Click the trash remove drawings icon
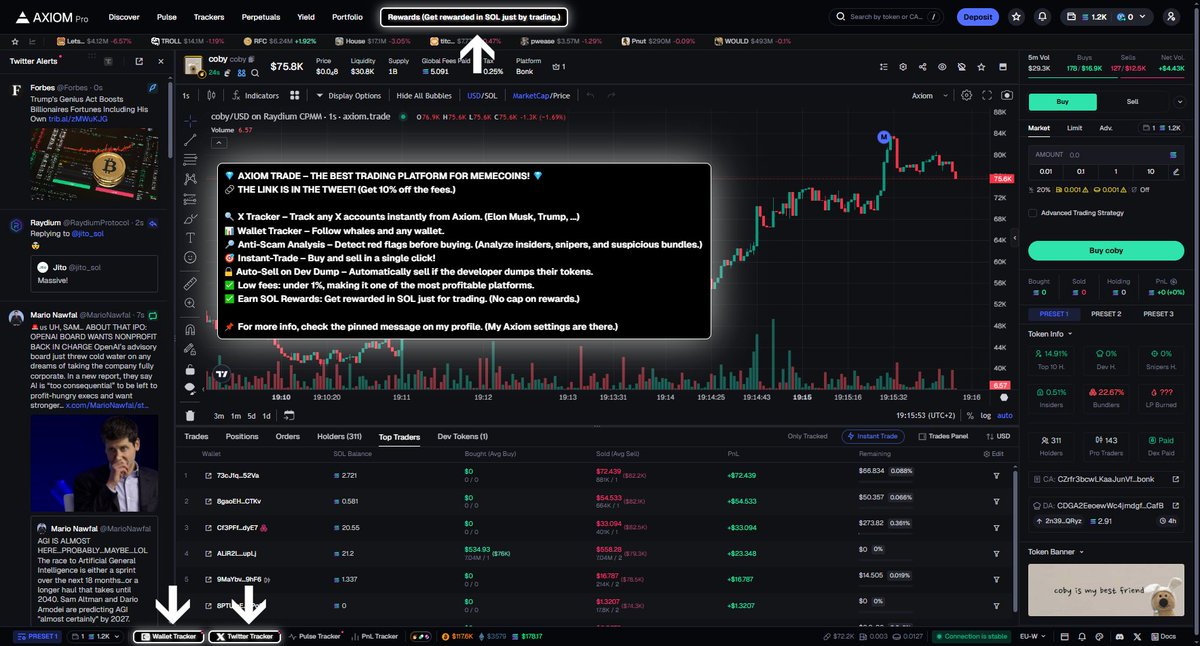 click(190, 415)
